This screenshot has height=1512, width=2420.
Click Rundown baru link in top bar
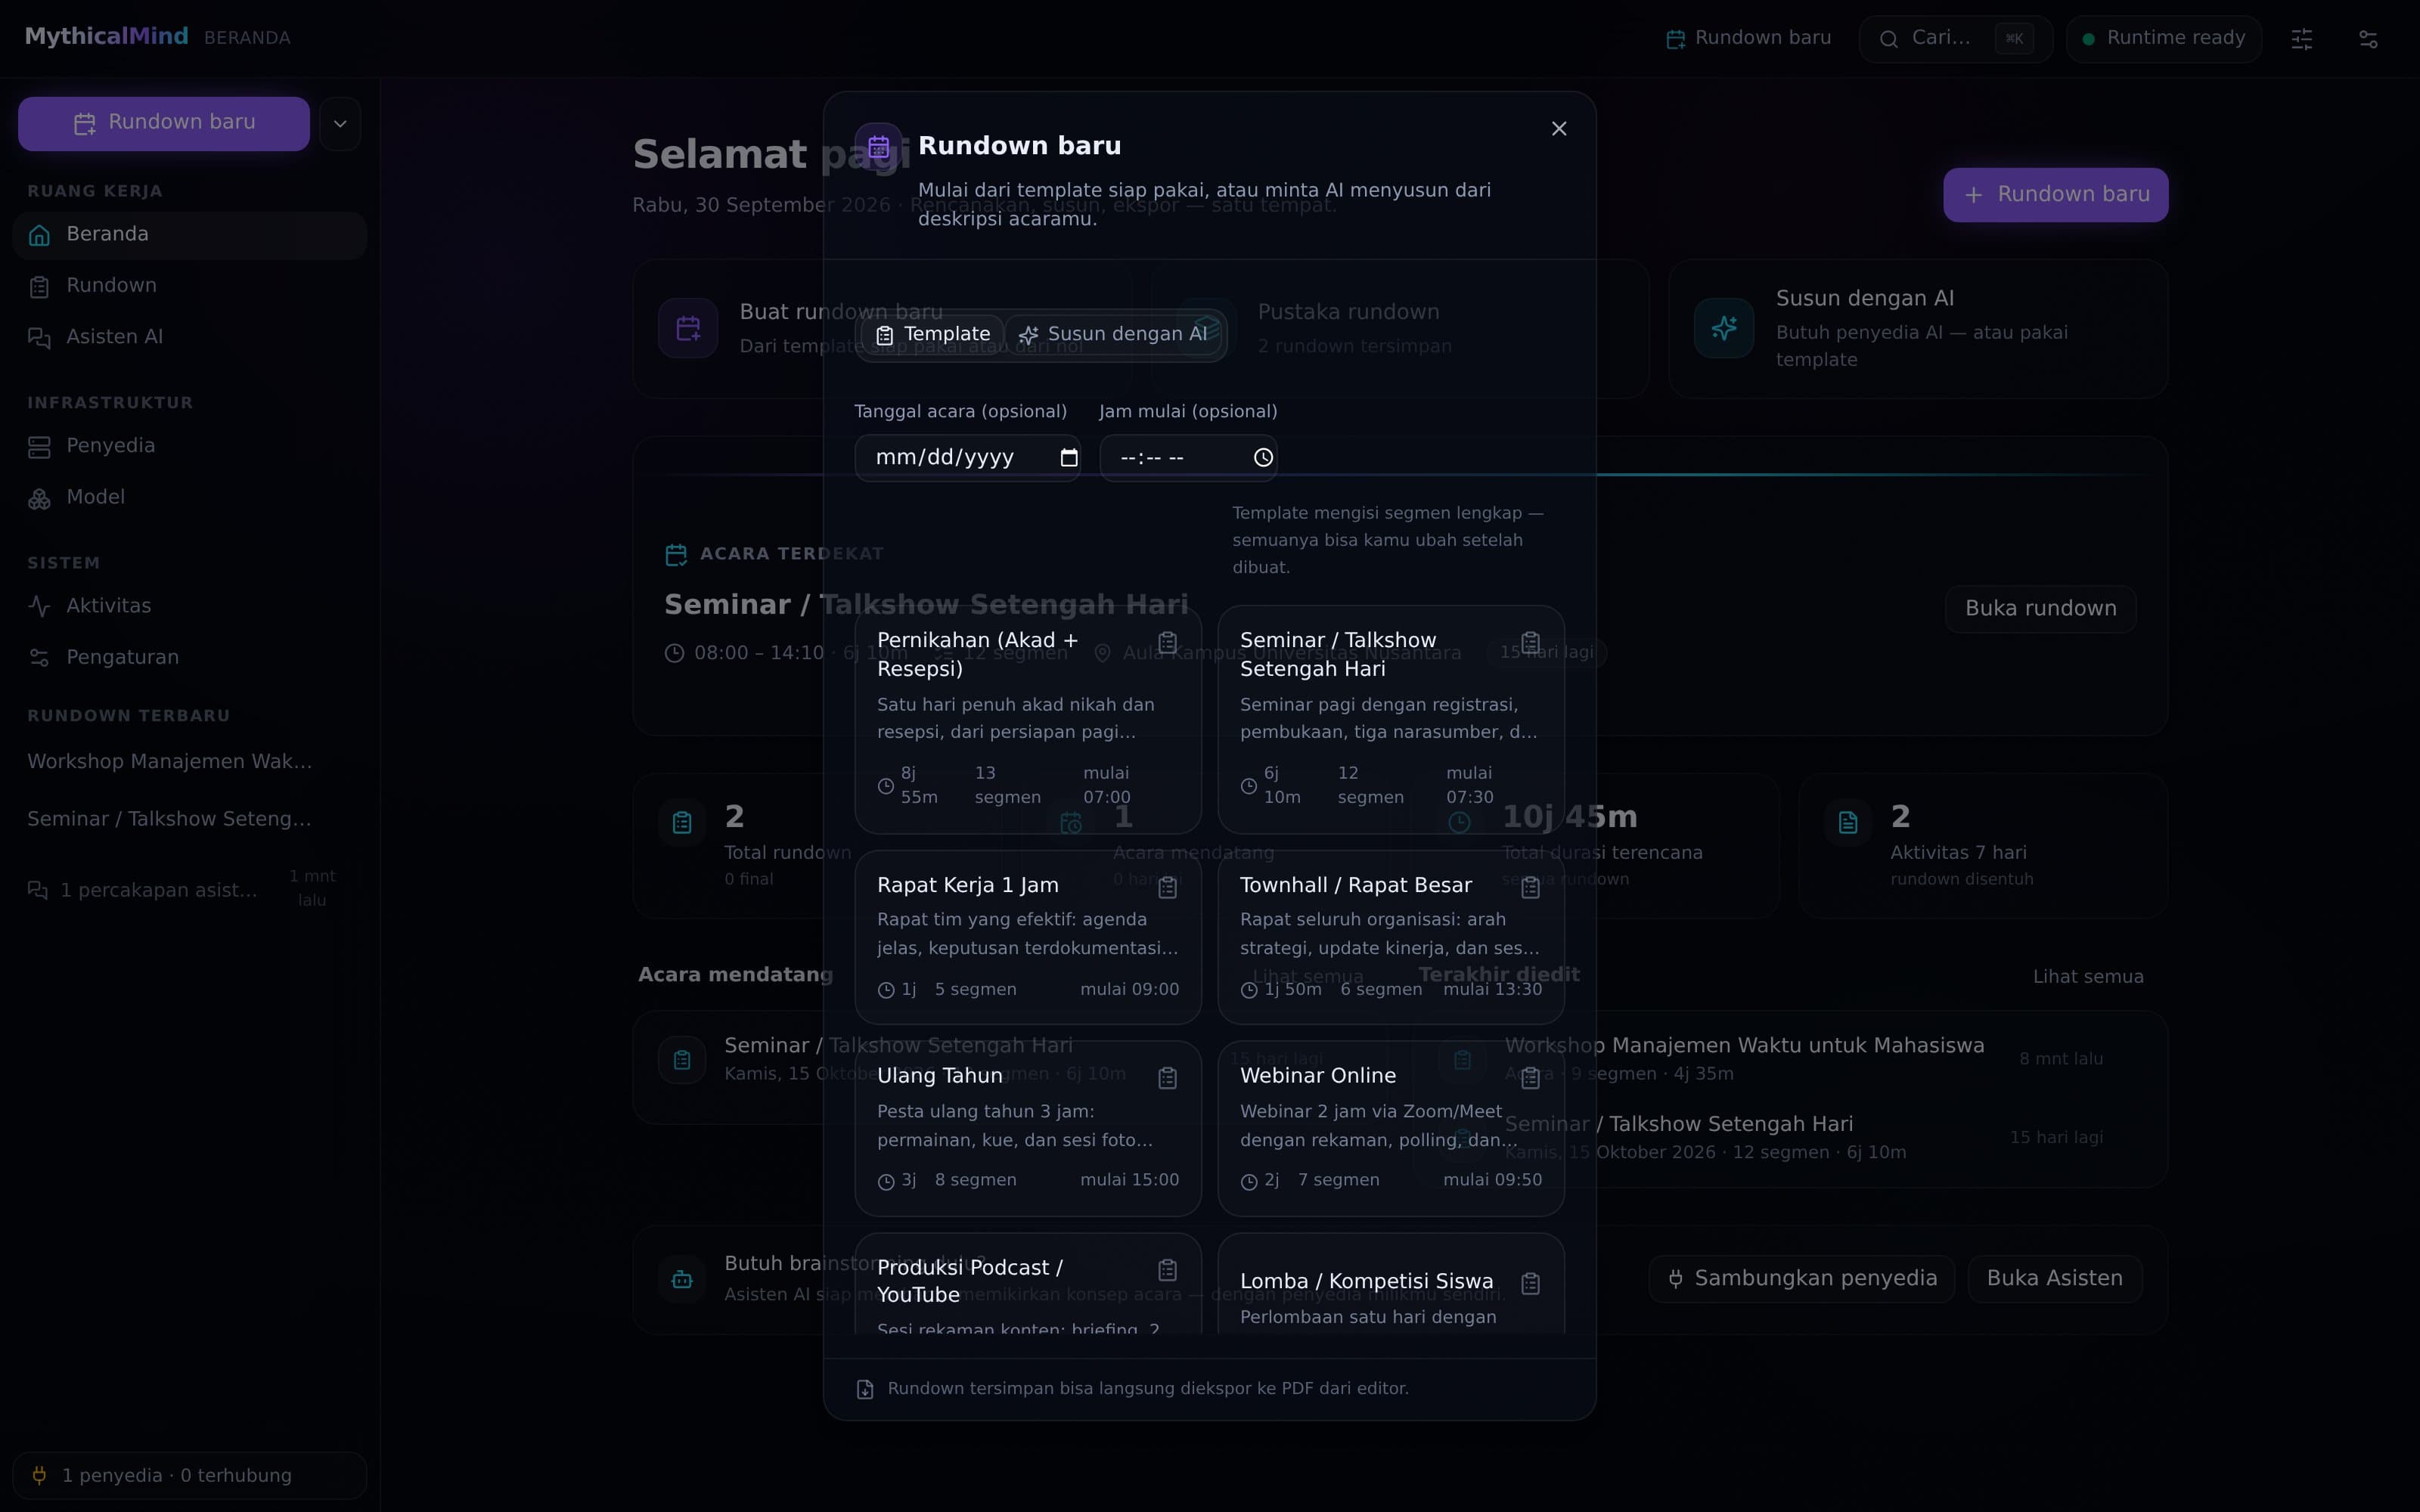(1748, 38)
